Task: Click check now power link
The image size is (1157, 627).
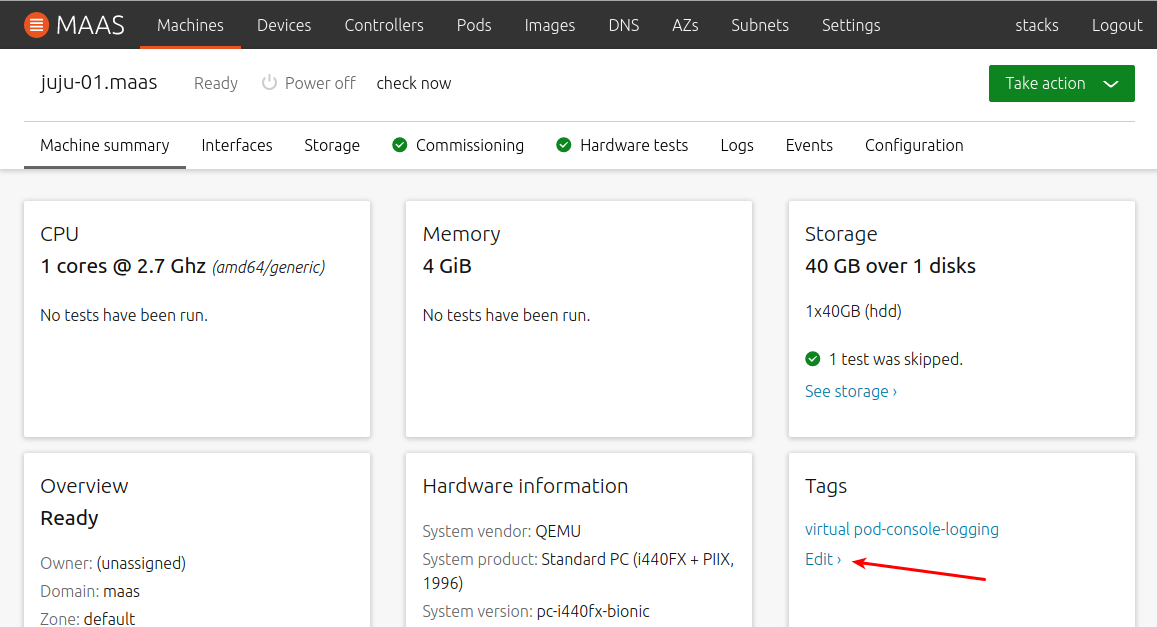Action: (x=414, y=83)
